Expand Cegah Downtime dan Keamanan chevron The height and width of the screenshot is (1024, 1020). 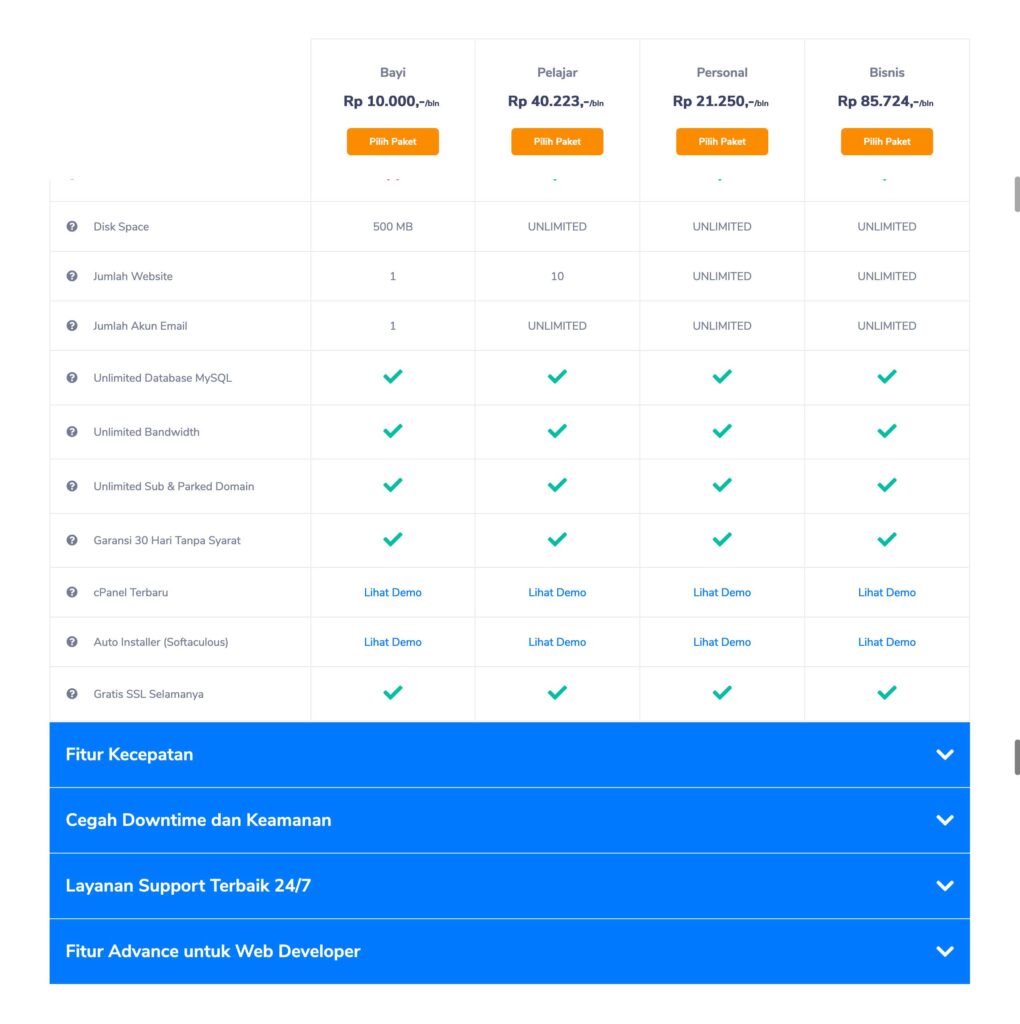coord(945,820)
